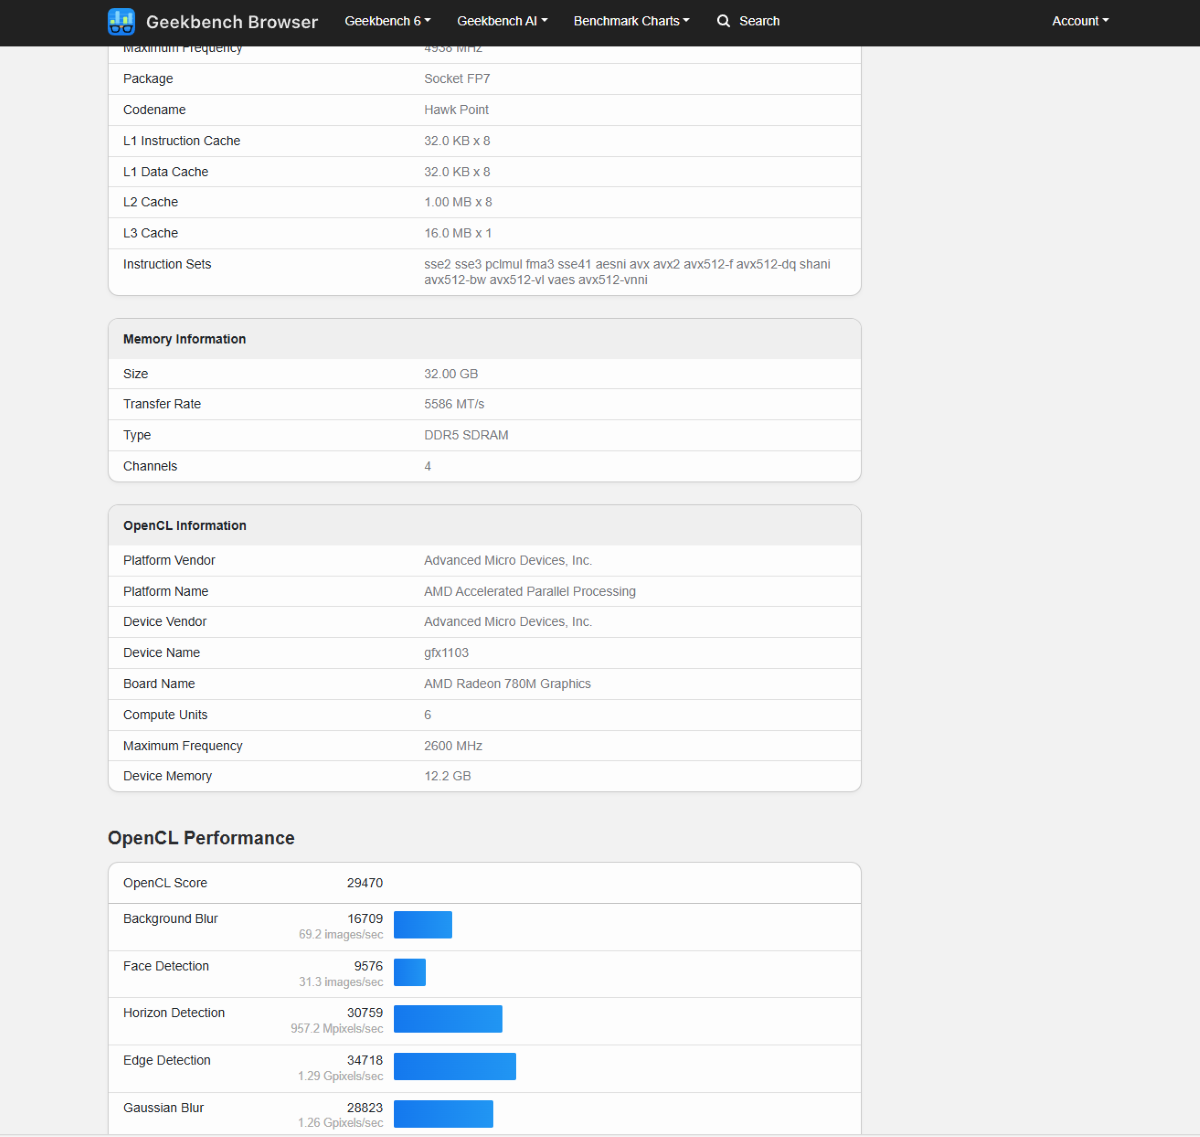Click the 'Socket FP7' package value
This screenshot has height=1137, width=1200.
coord(457,79)
